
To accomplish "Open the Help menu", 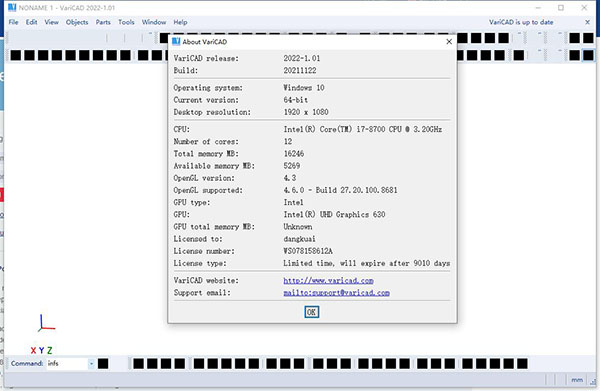I will tap(180, 22).
